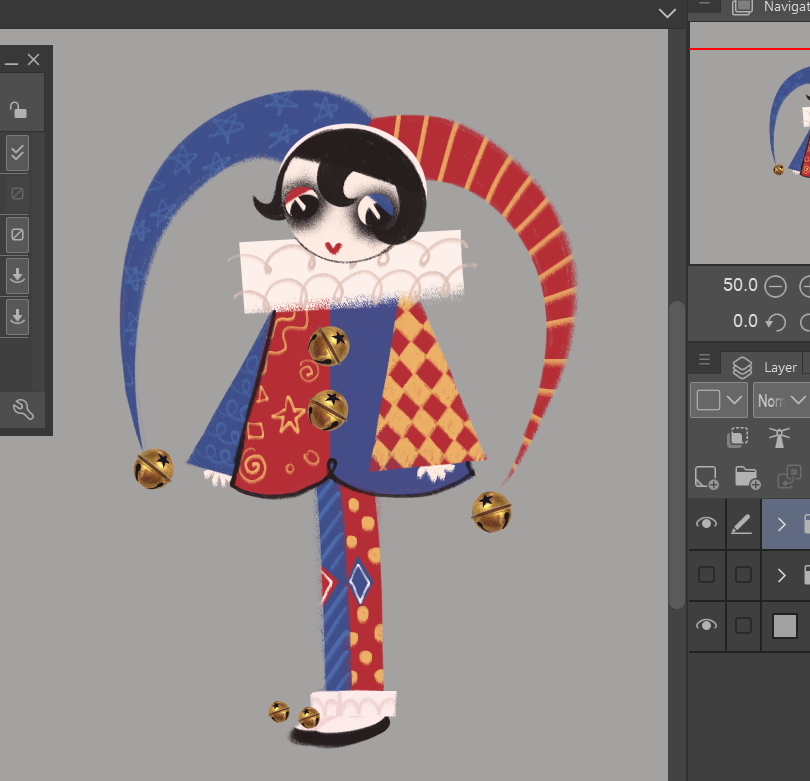Hide the grey paper layer
The image size is (810, 781).
point(706,625)
